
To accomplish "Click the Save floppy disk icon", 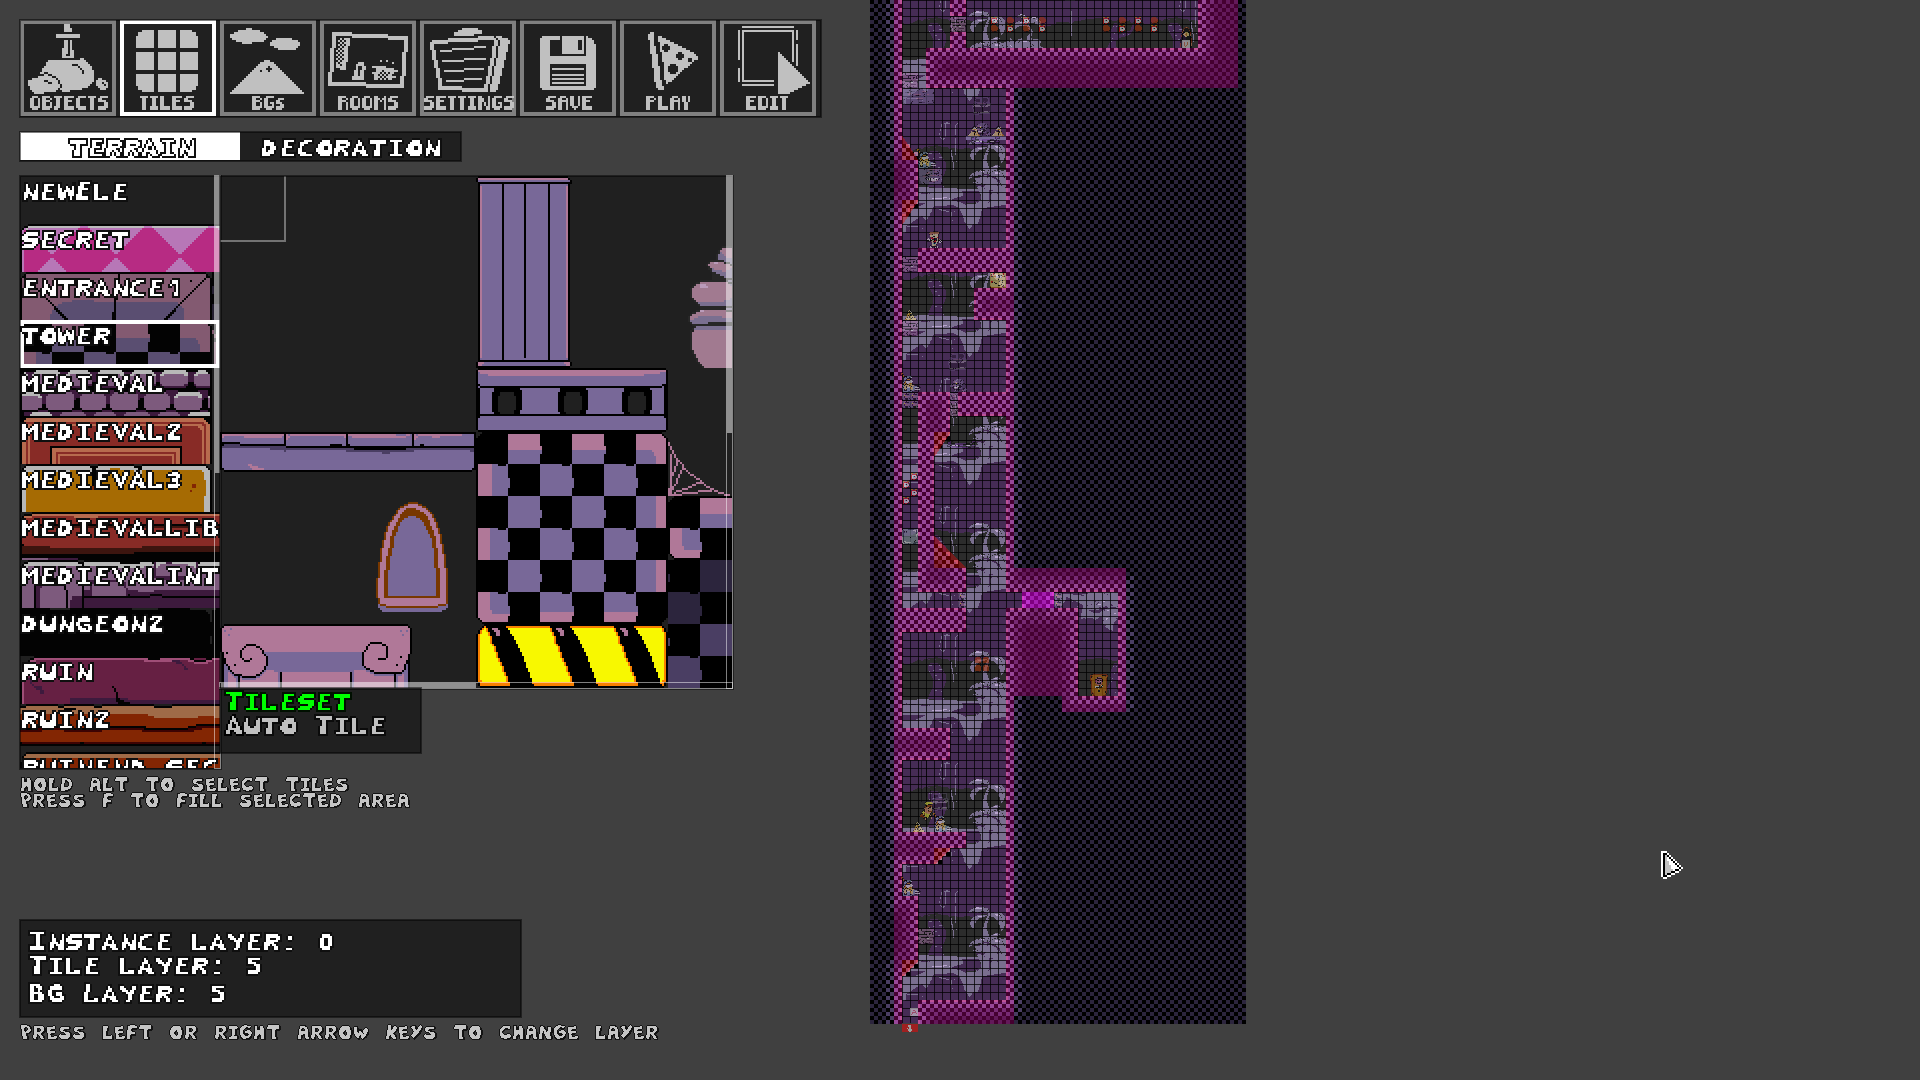I will coord(568,68).
